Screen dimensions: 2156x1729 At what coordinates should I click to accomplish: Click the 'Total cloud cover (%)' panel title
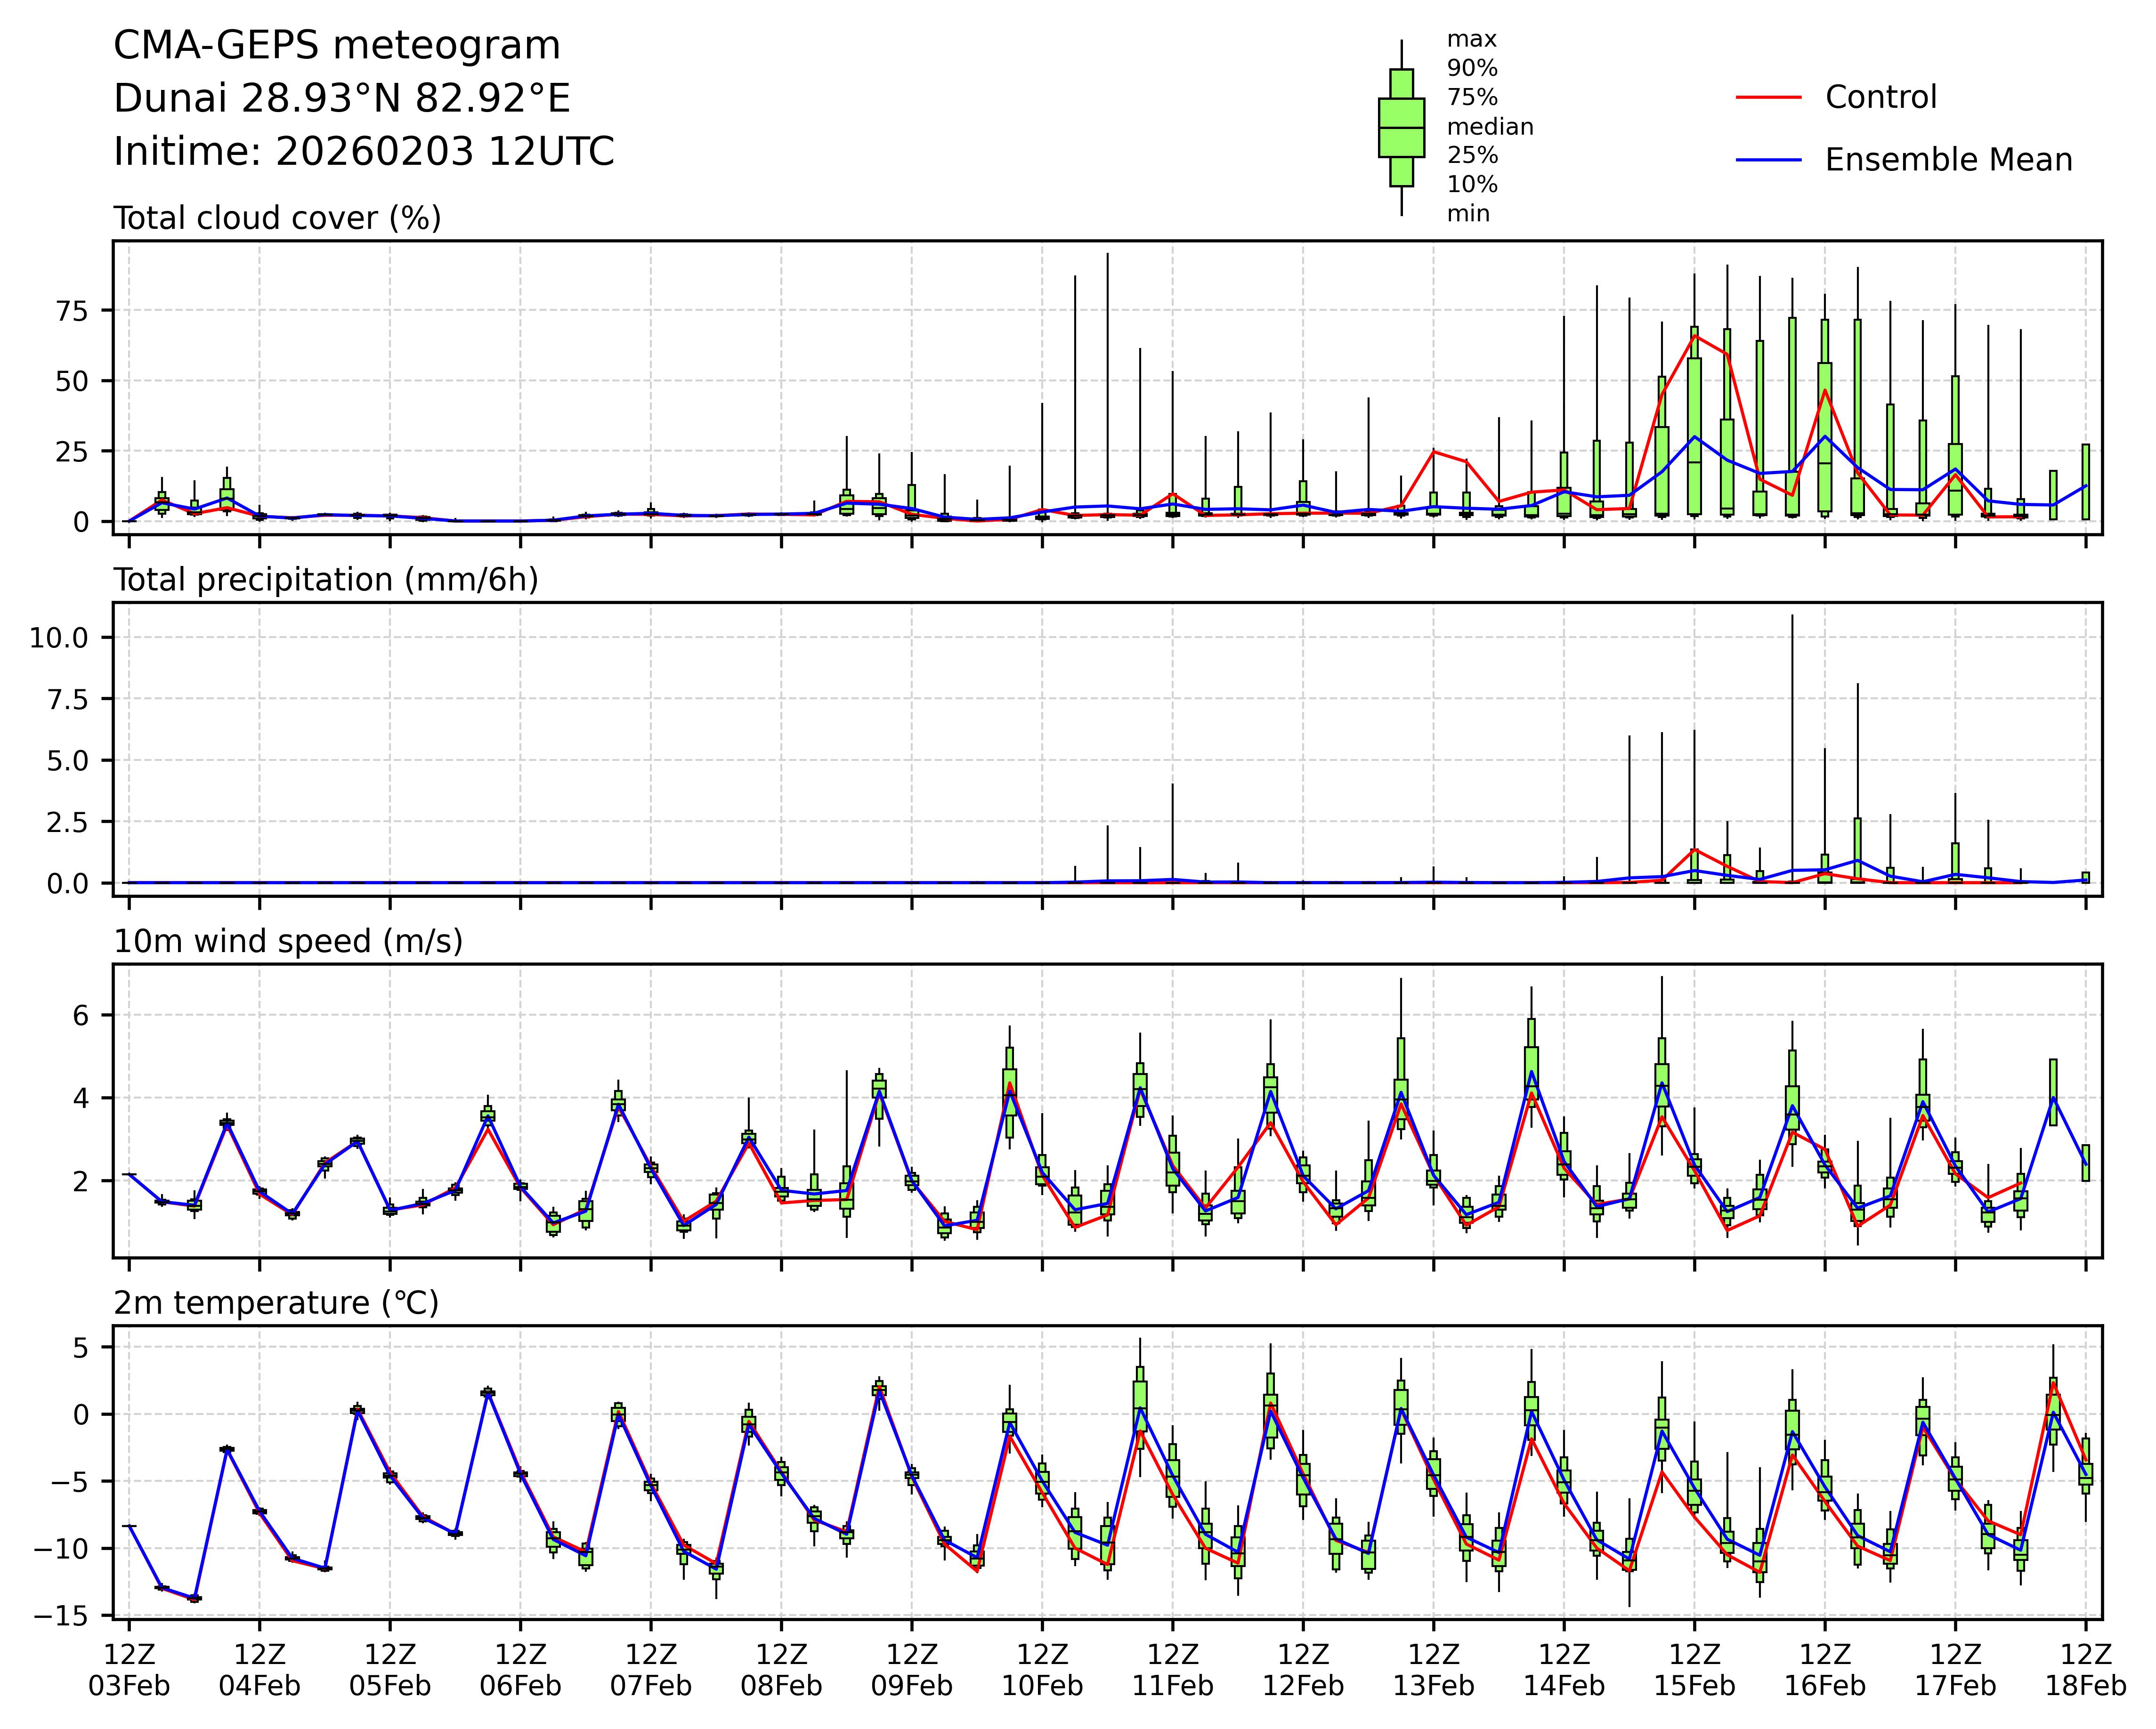[277, 218]
